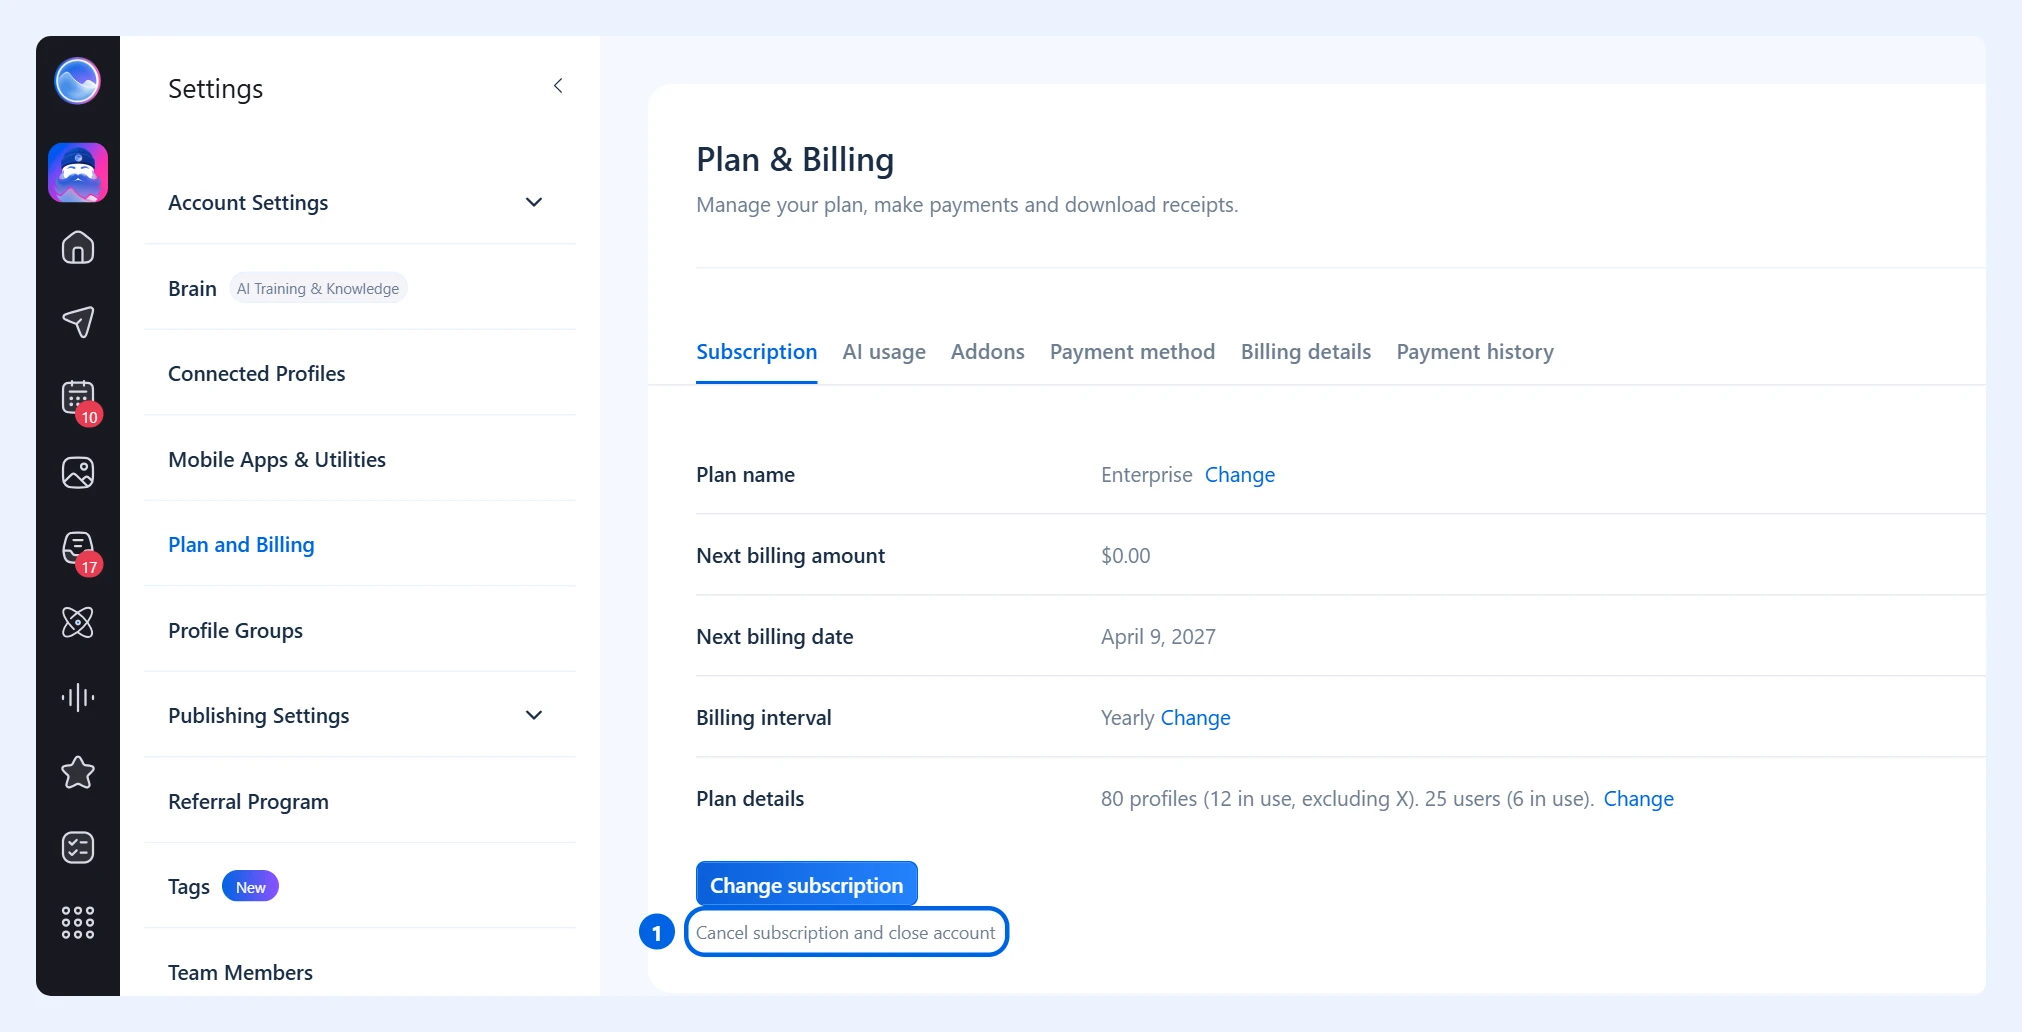Screen dimensions: 2022x1032
Task: Click the April 9, 2027 date value
Action: tap(1158, 637)
